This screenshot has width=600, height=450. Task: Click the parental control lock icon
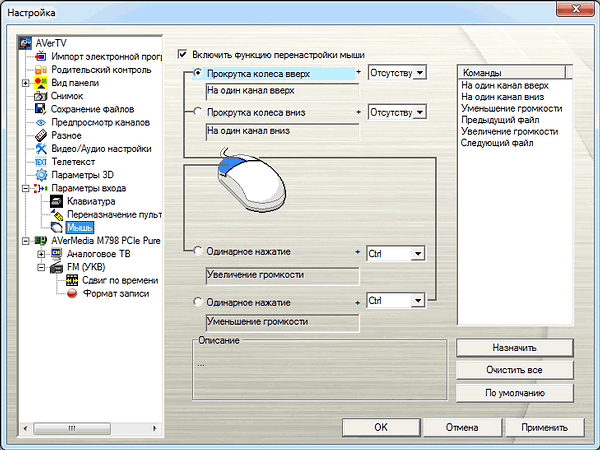(x=41, y=70)
